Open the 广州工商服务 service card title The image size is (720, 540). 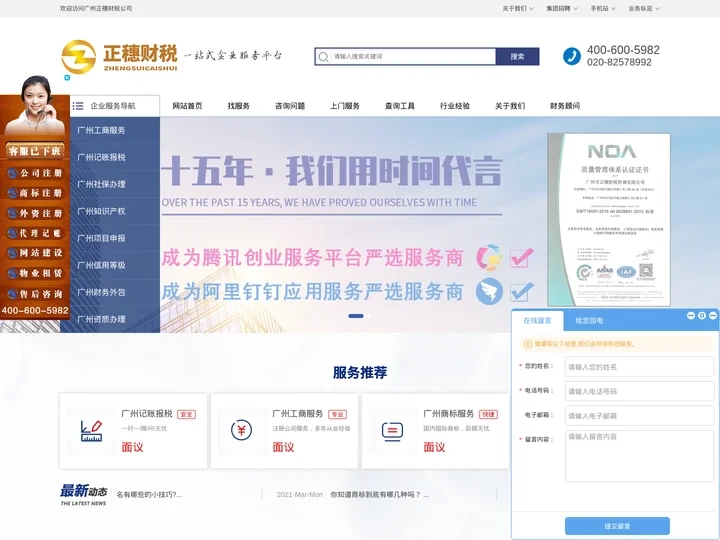[x=298, y=414]
